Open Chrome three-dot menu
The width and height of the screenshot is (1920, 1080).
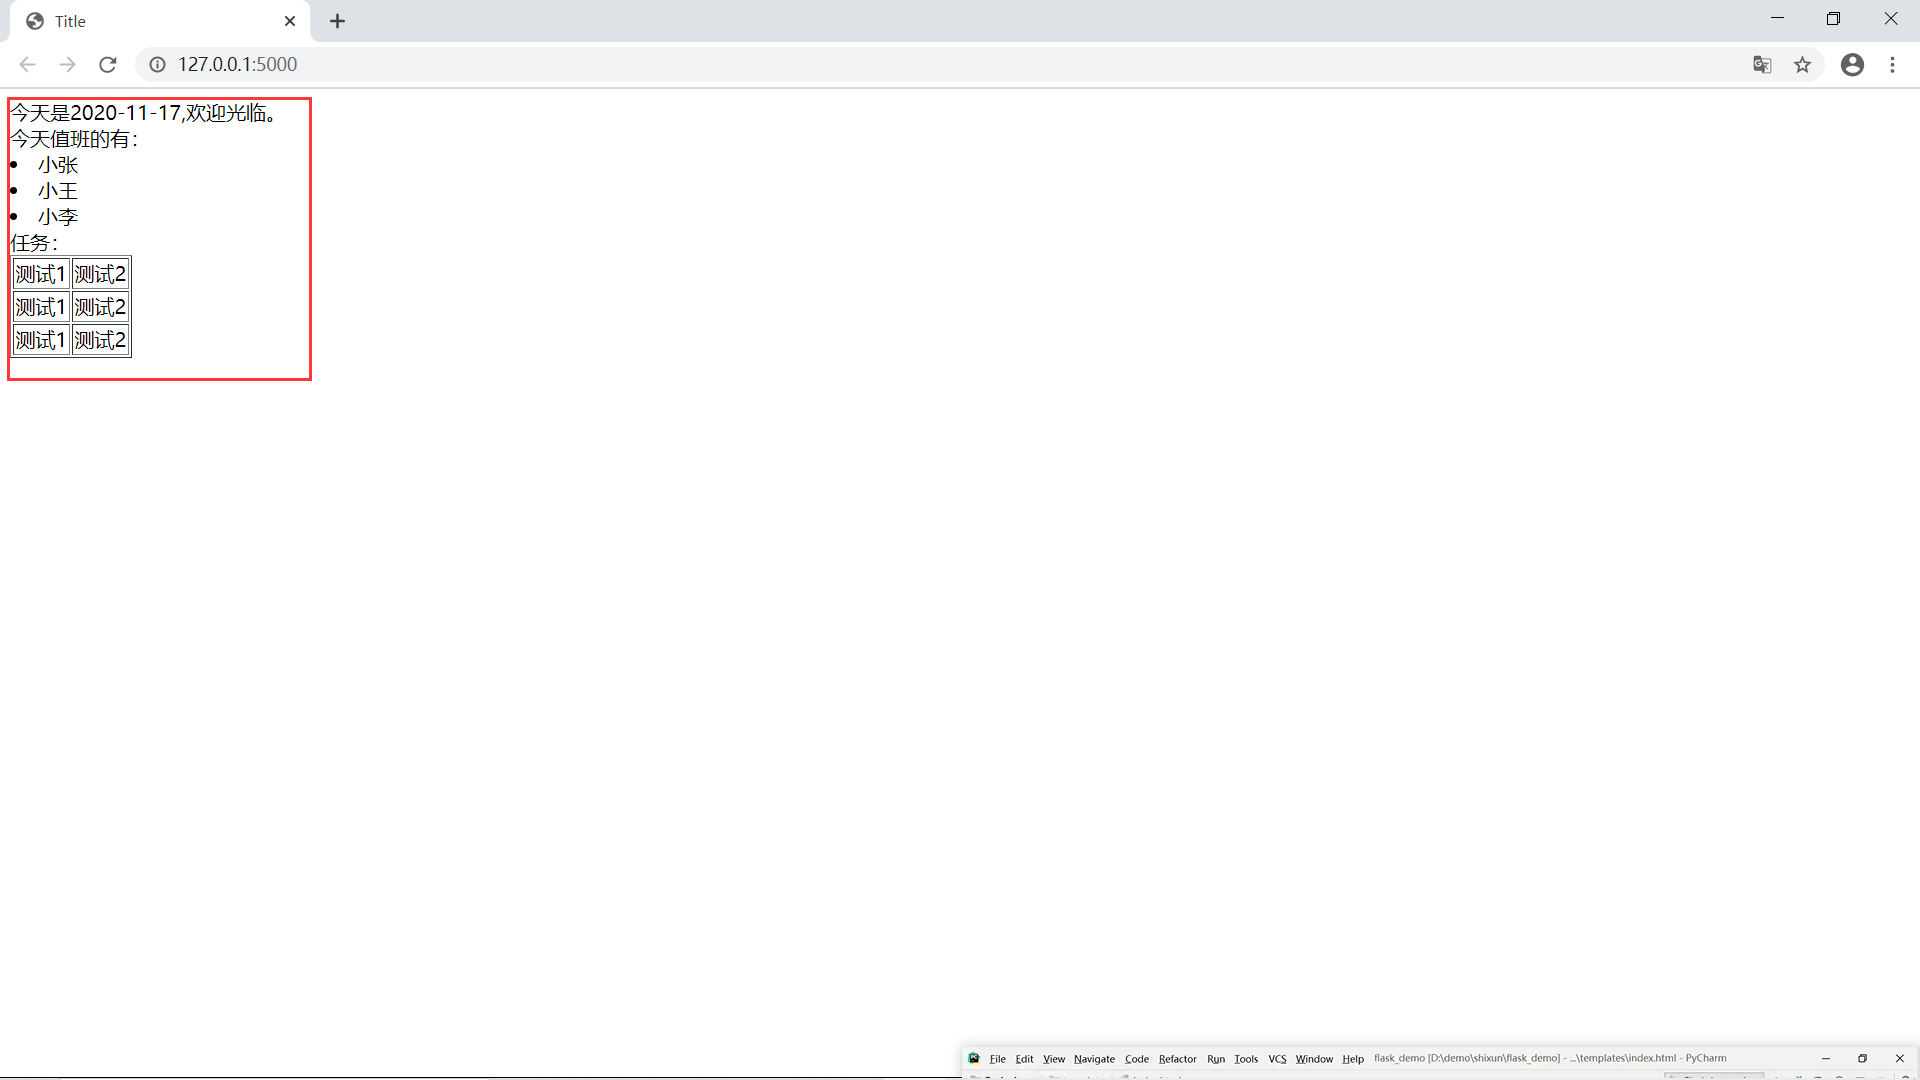[1892, 64]
